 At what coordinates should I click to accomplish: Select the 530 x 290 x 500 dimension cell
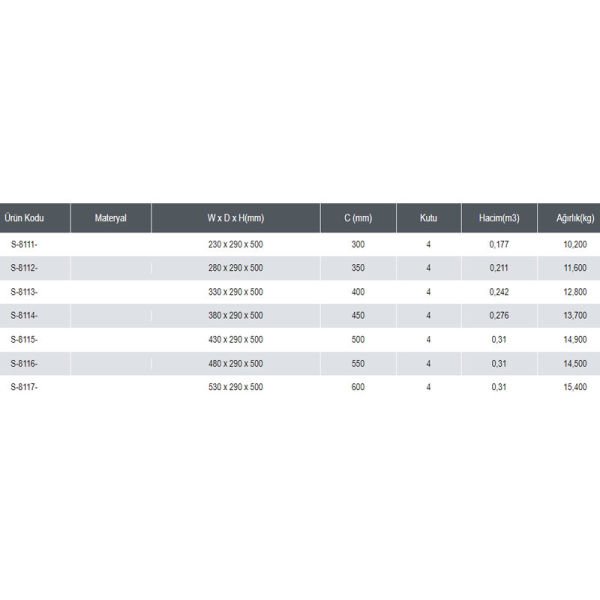[236, 387]
